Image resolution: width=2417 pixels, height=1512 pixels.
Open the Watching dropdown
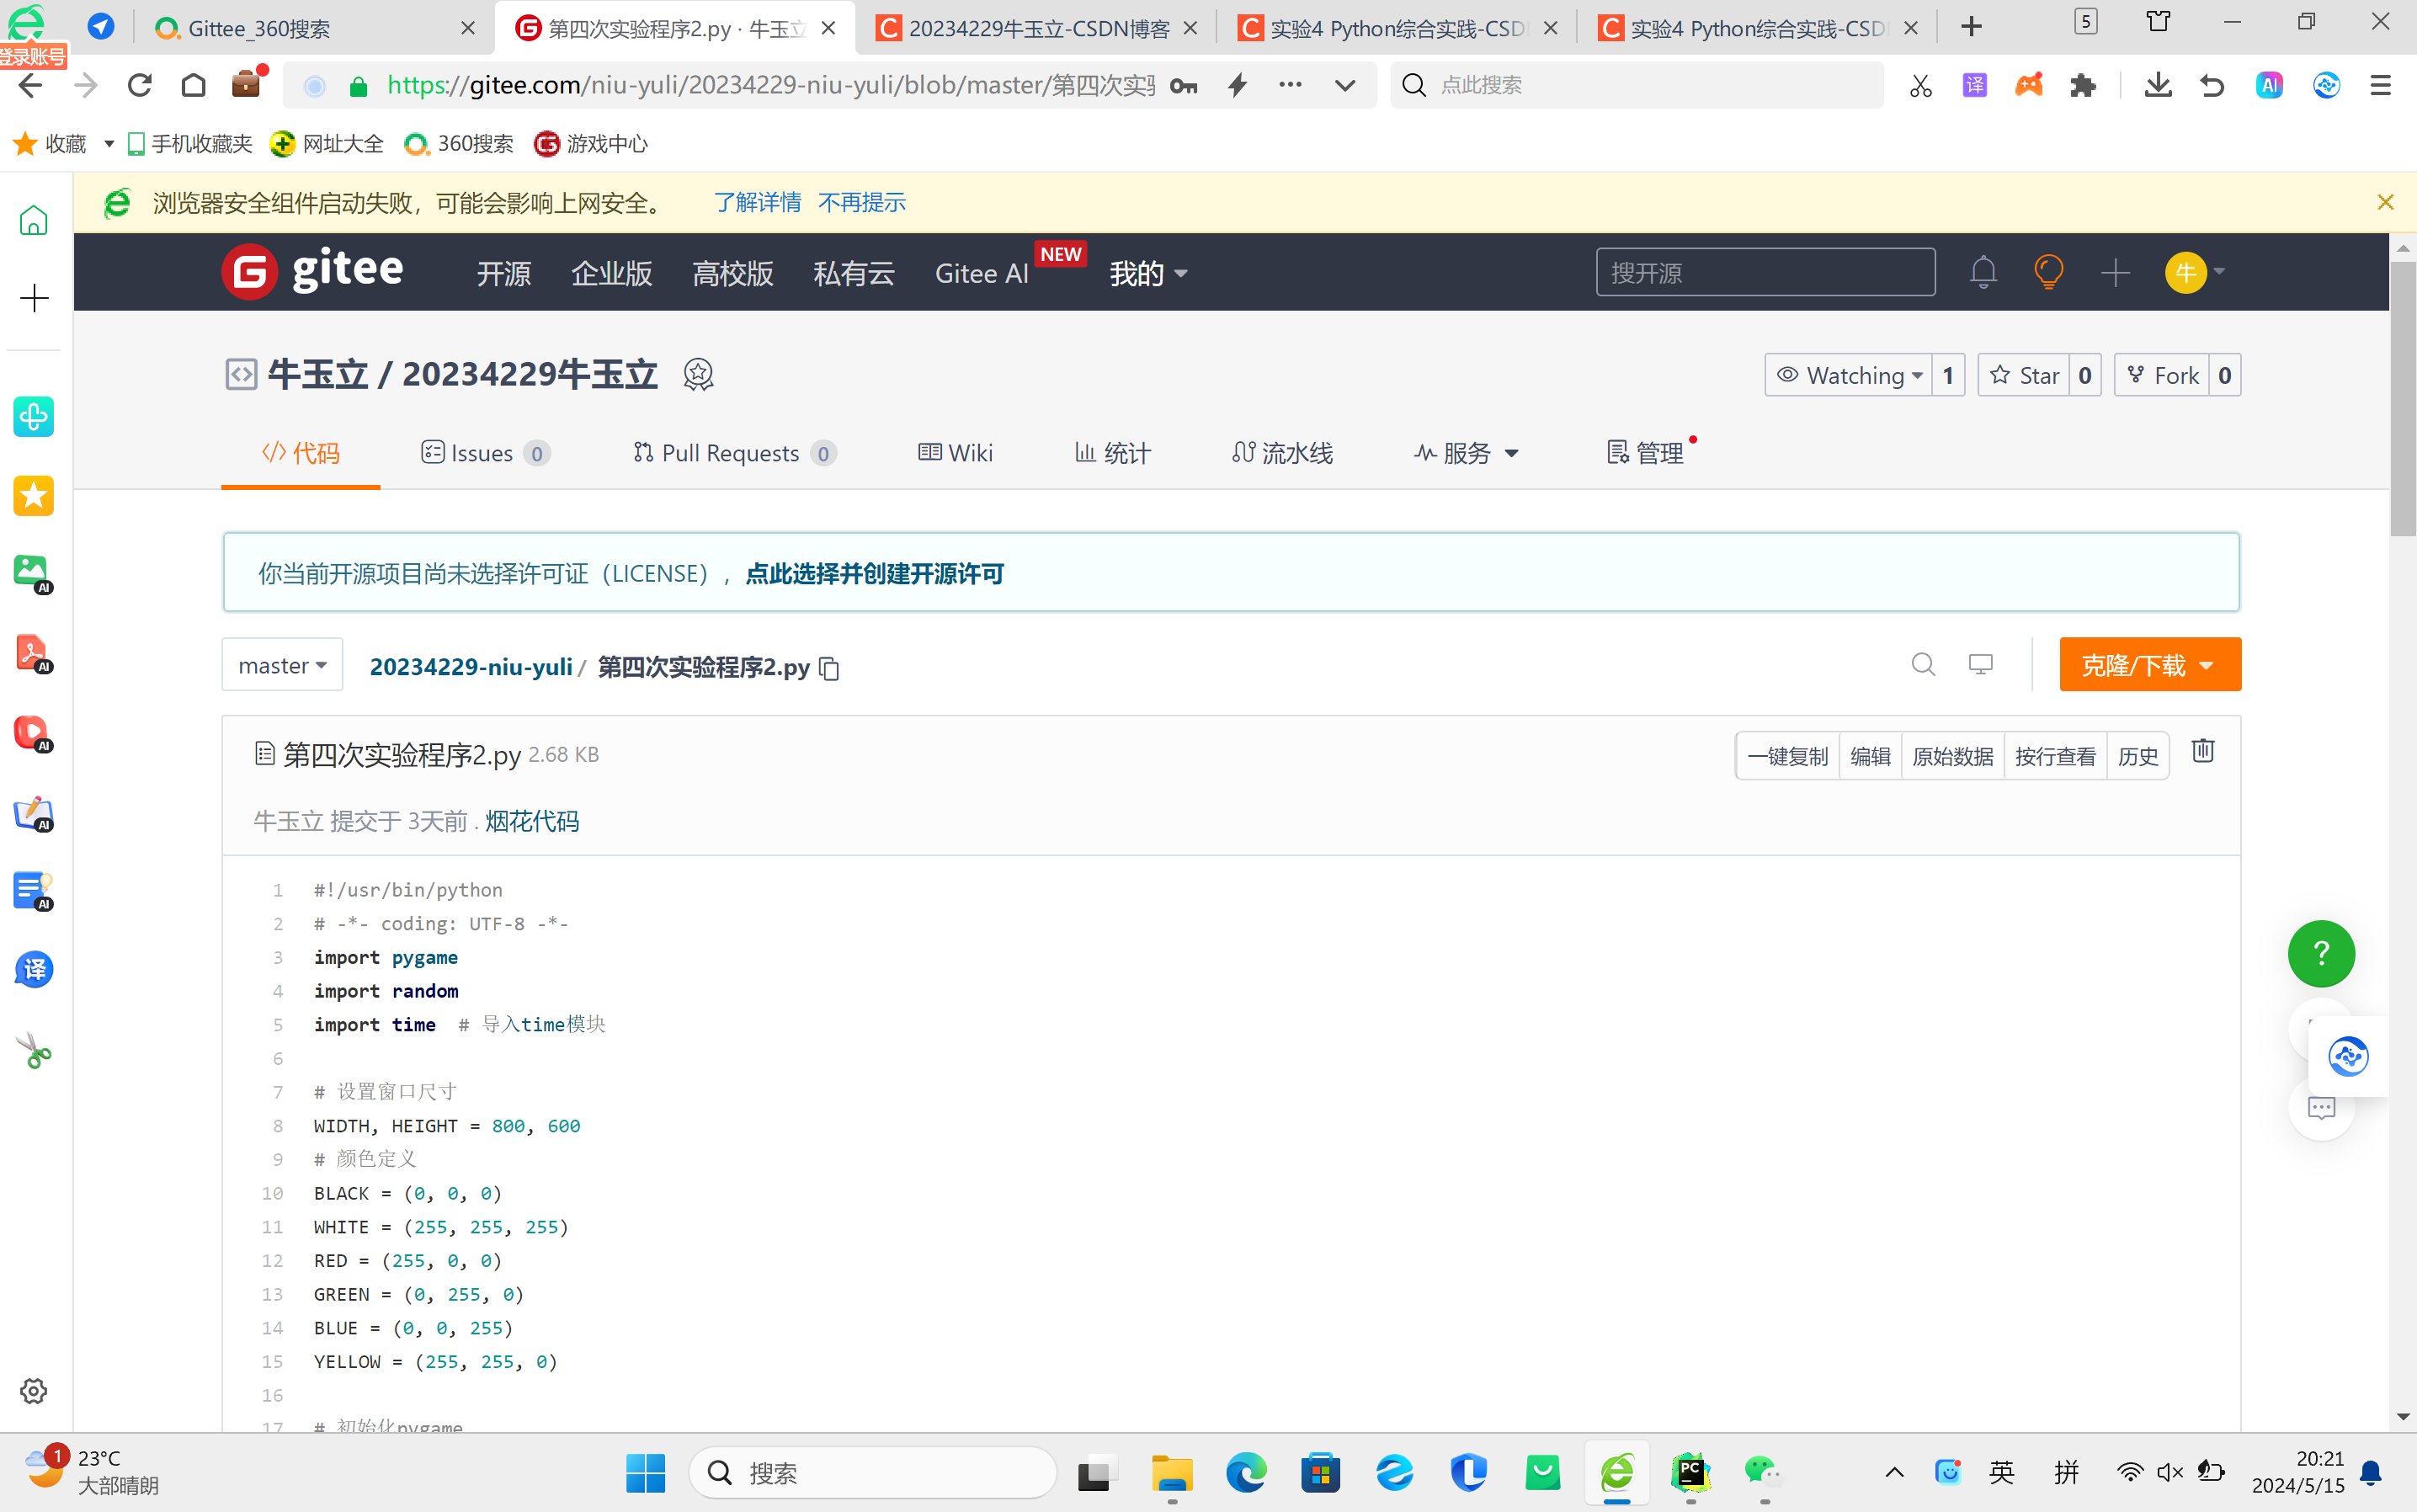(1848, 375)
